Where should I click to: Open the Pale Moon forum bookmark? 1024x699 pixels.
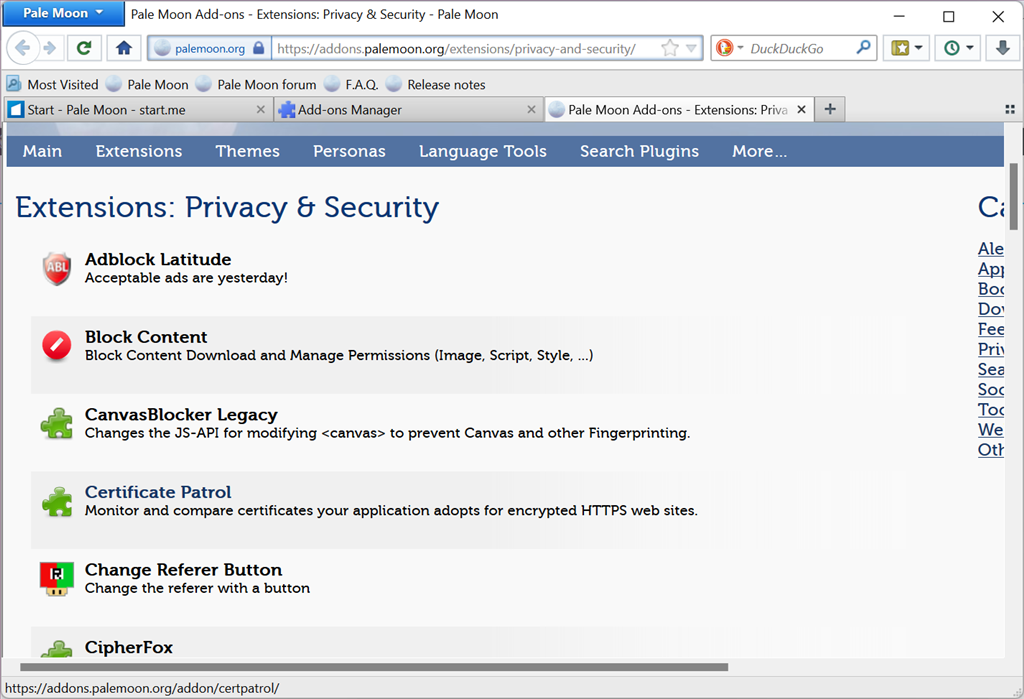point(256,84)
